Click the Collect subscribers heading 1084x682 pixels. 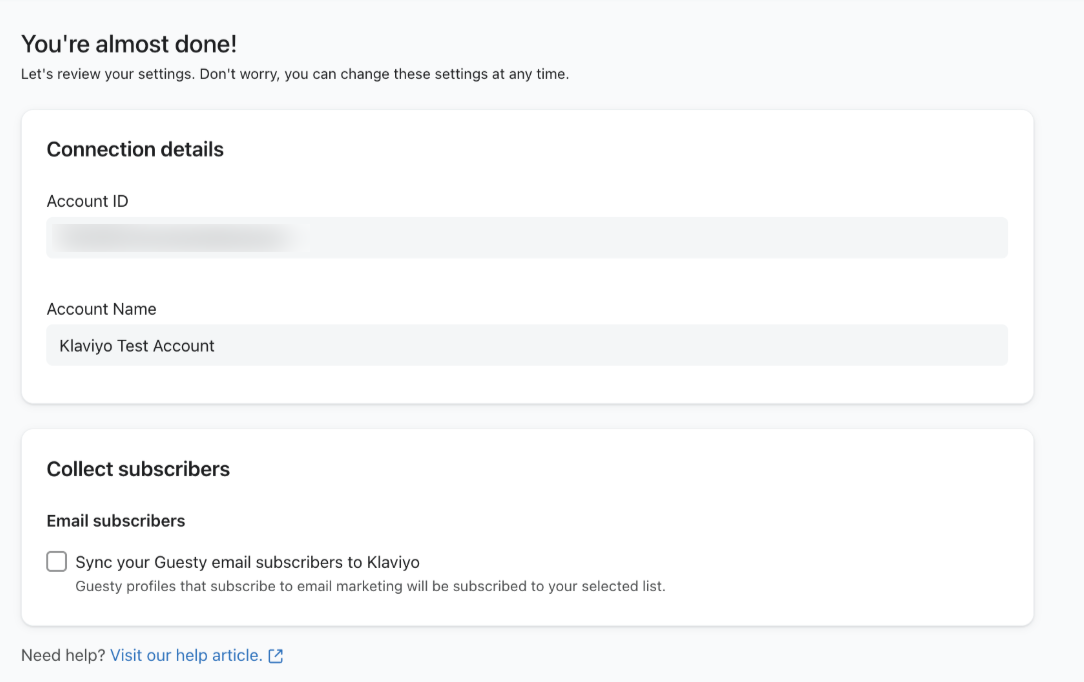[138, 469]
